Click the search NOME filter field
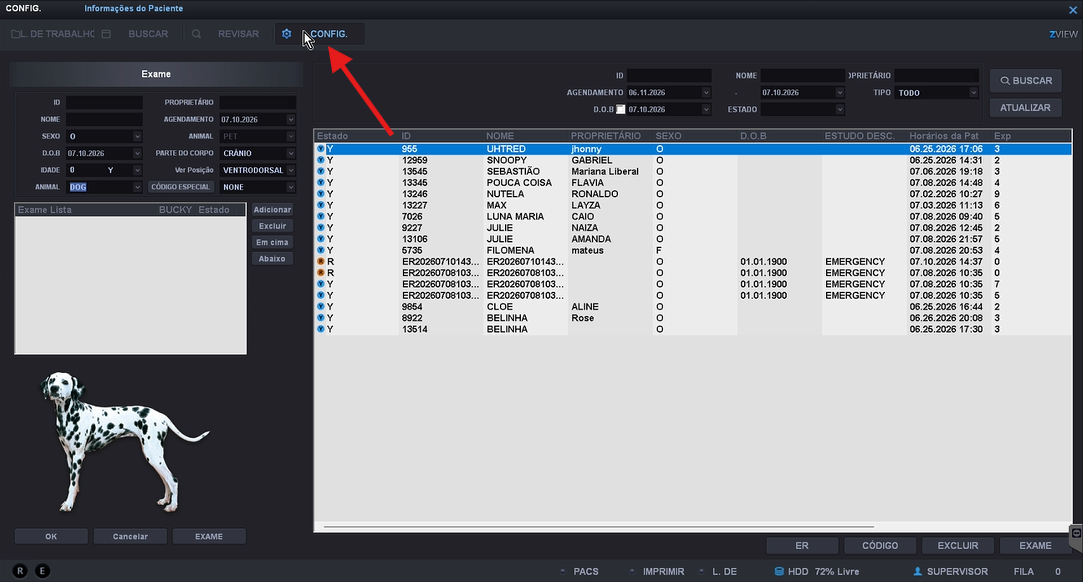1083x582 pixels. point(803,75)
